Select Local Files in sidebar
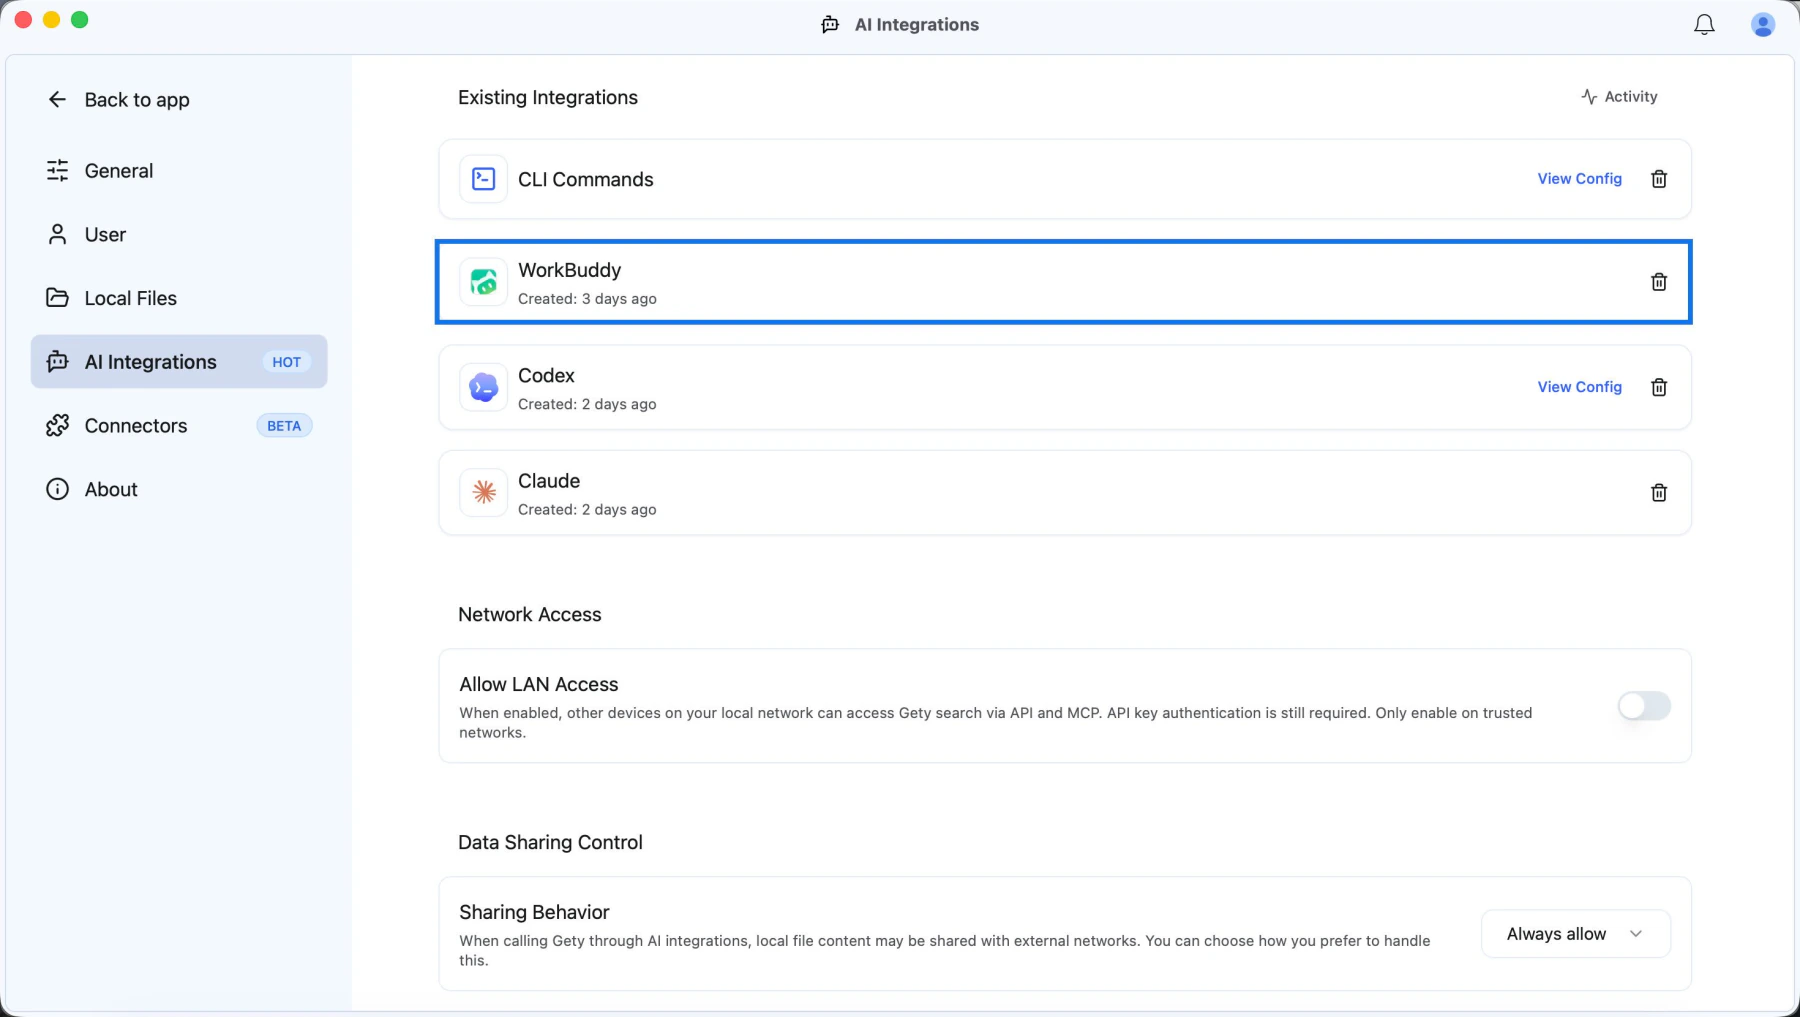This screenshot has width=1800, height=1017. tap(179, 298)
